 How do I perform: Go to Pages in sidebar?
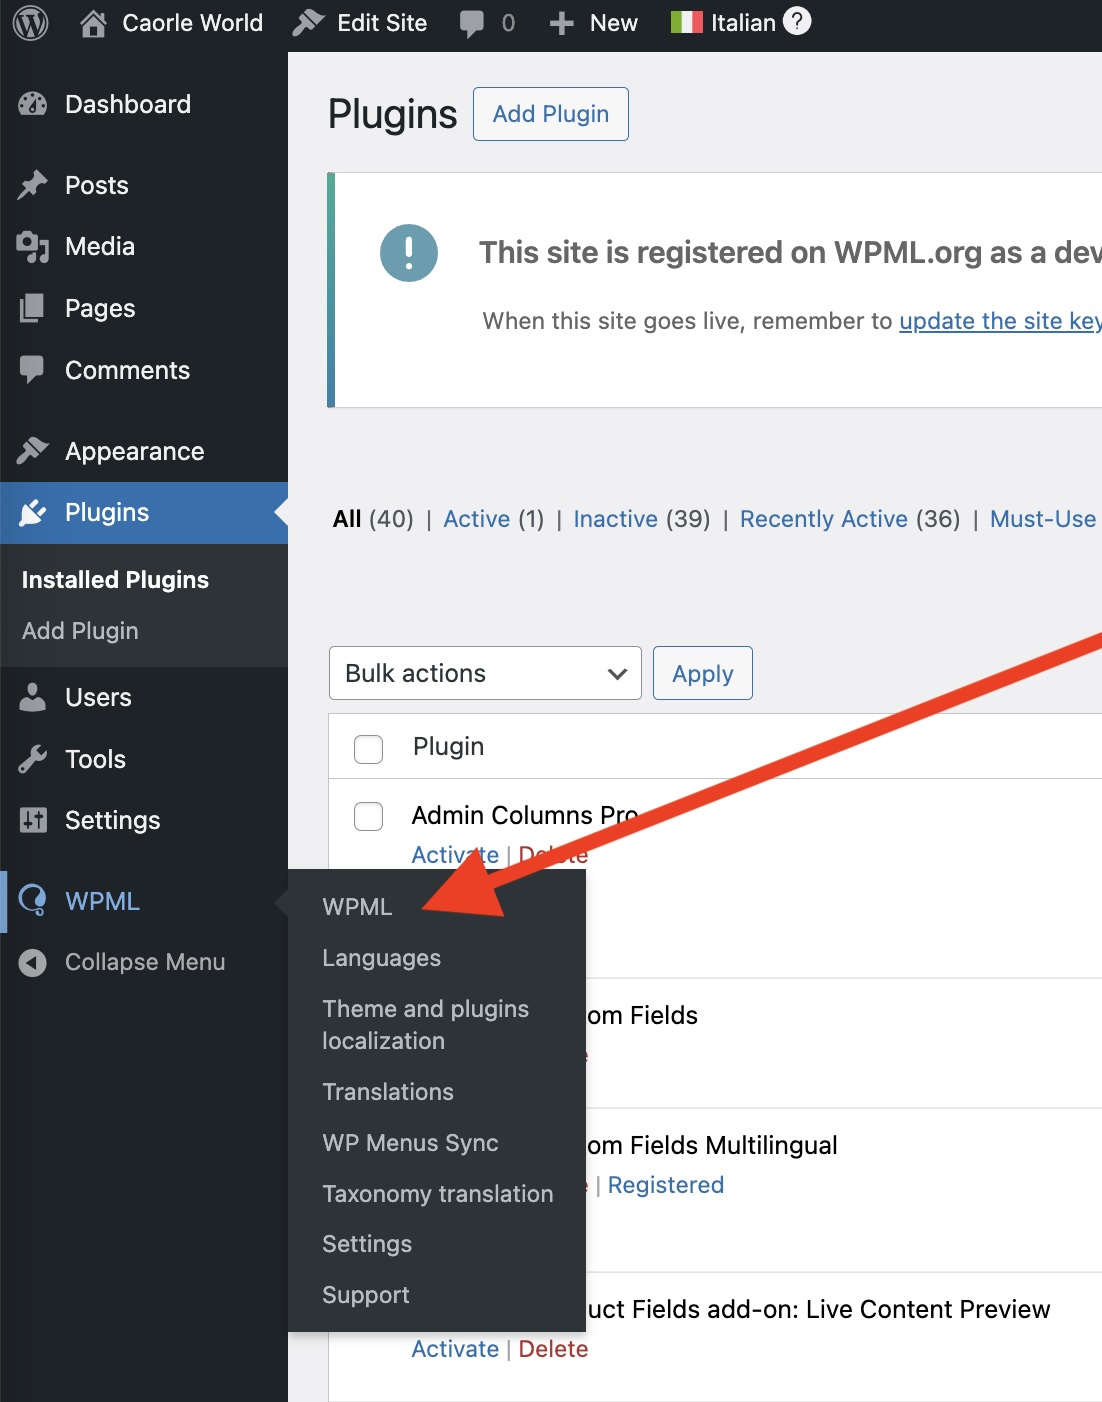coord(100,308)
